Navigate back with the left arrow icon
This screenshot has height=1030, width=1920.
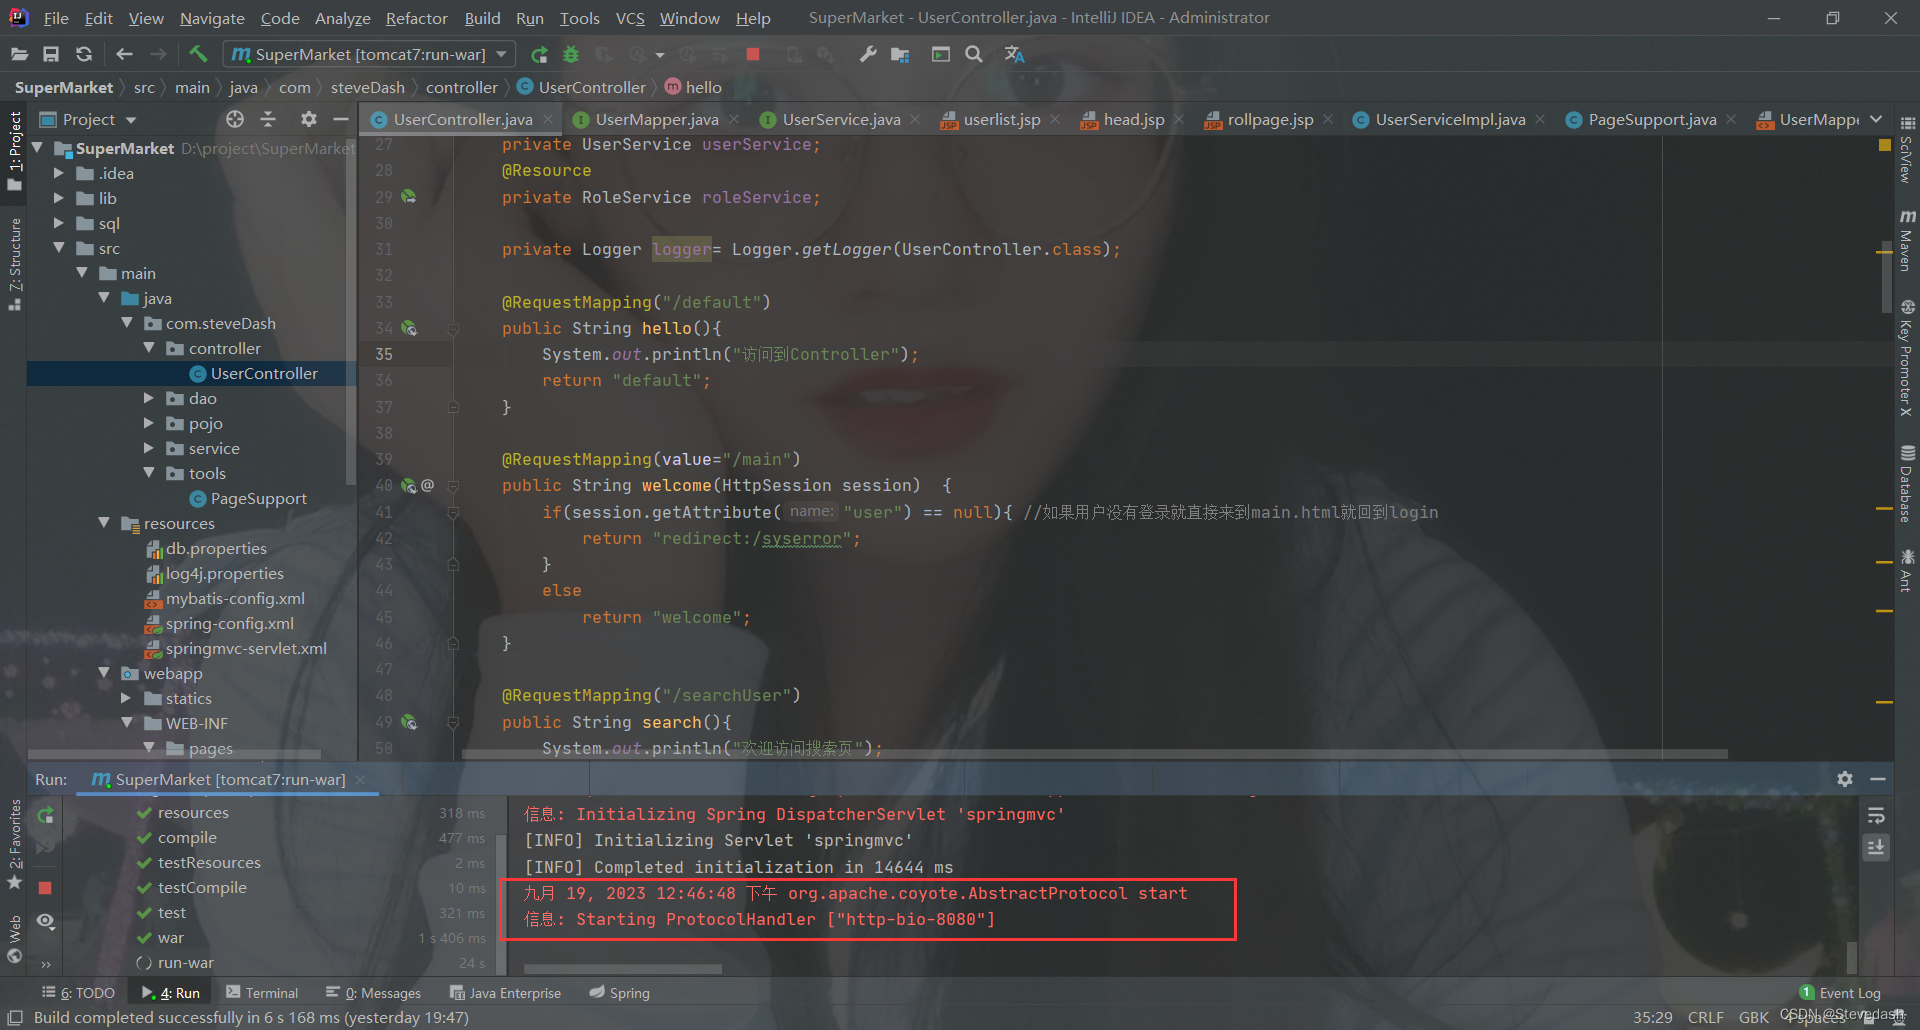124,54
